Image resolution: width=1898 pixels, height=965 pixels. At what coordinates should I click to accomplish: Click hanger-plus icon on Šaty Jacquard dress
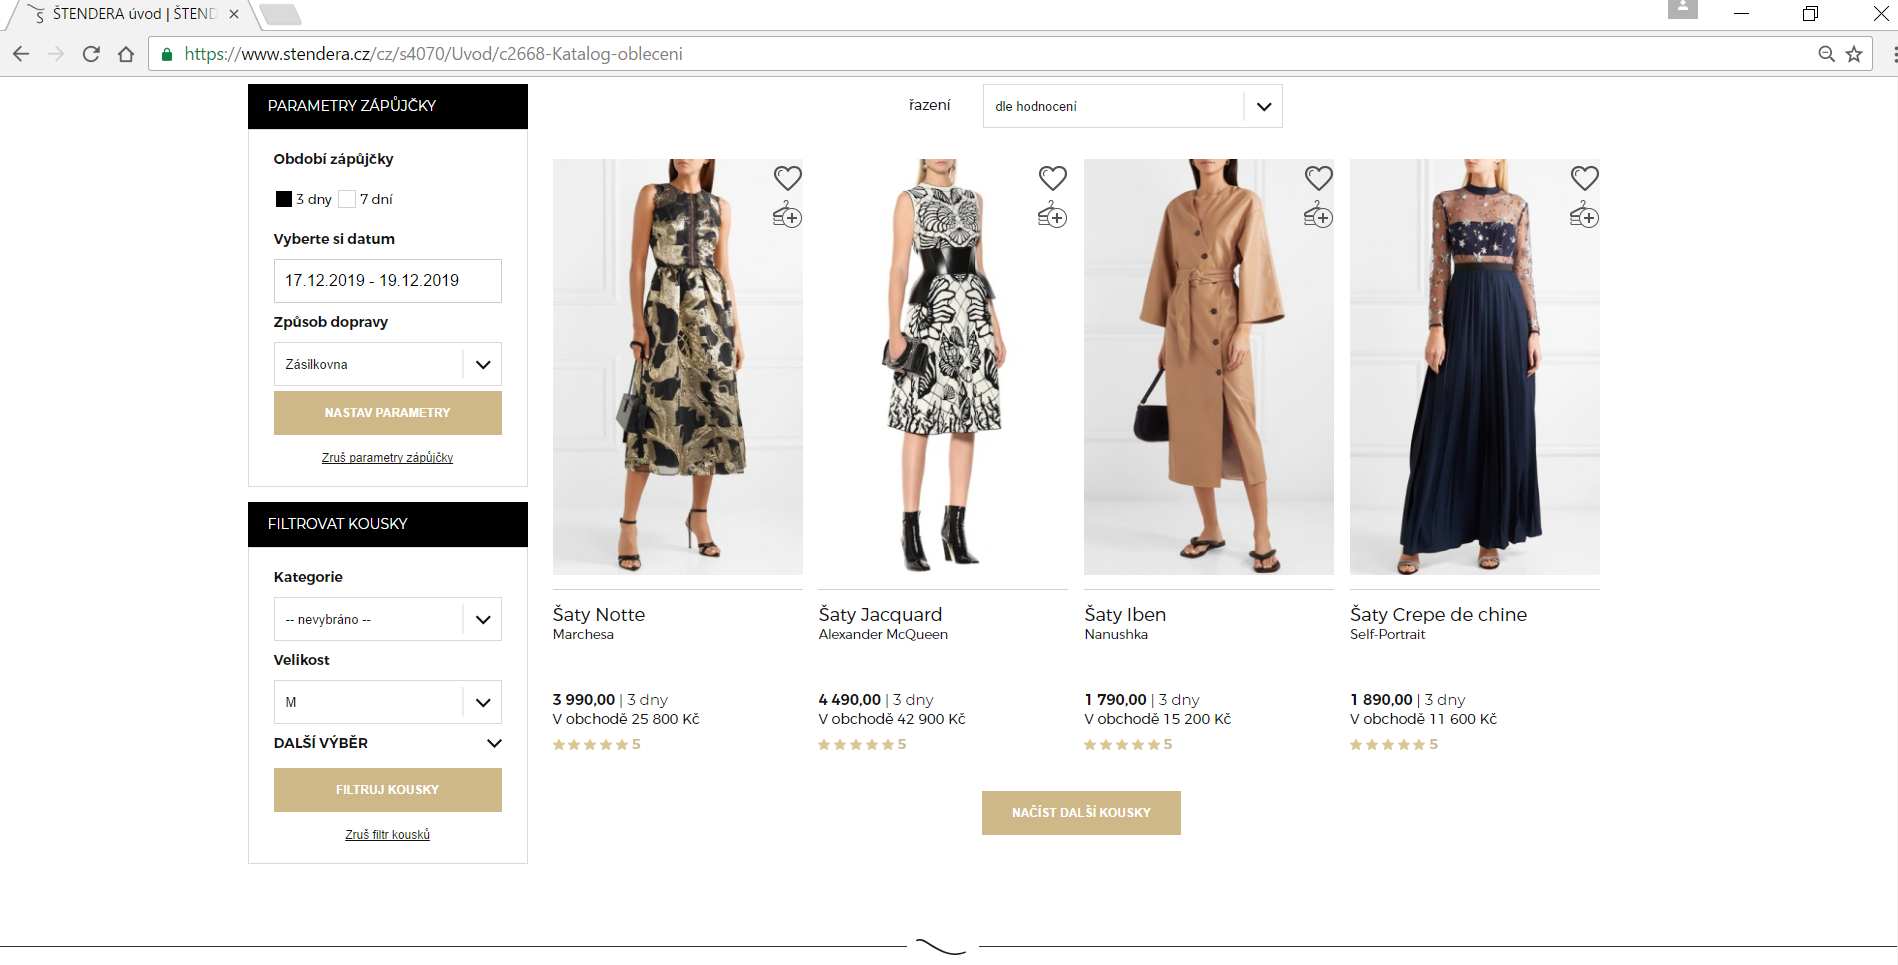pyautogui.click(x=1052, y=215)
